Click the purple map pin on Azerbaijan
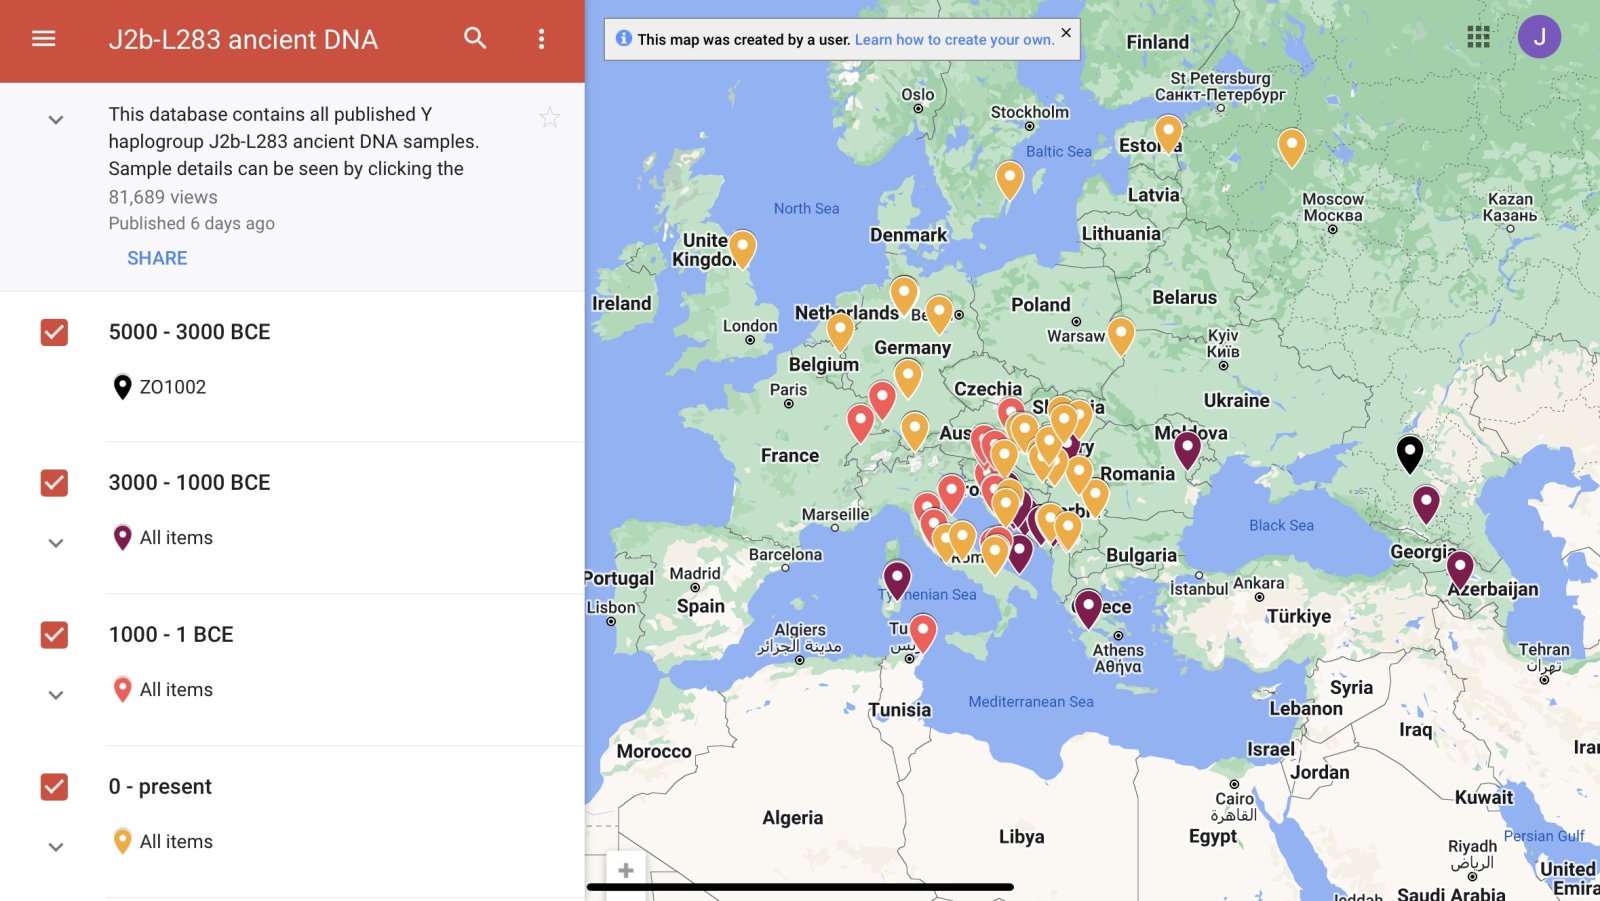Screen dimensions: 1600x901 (x=1460, y=569)
